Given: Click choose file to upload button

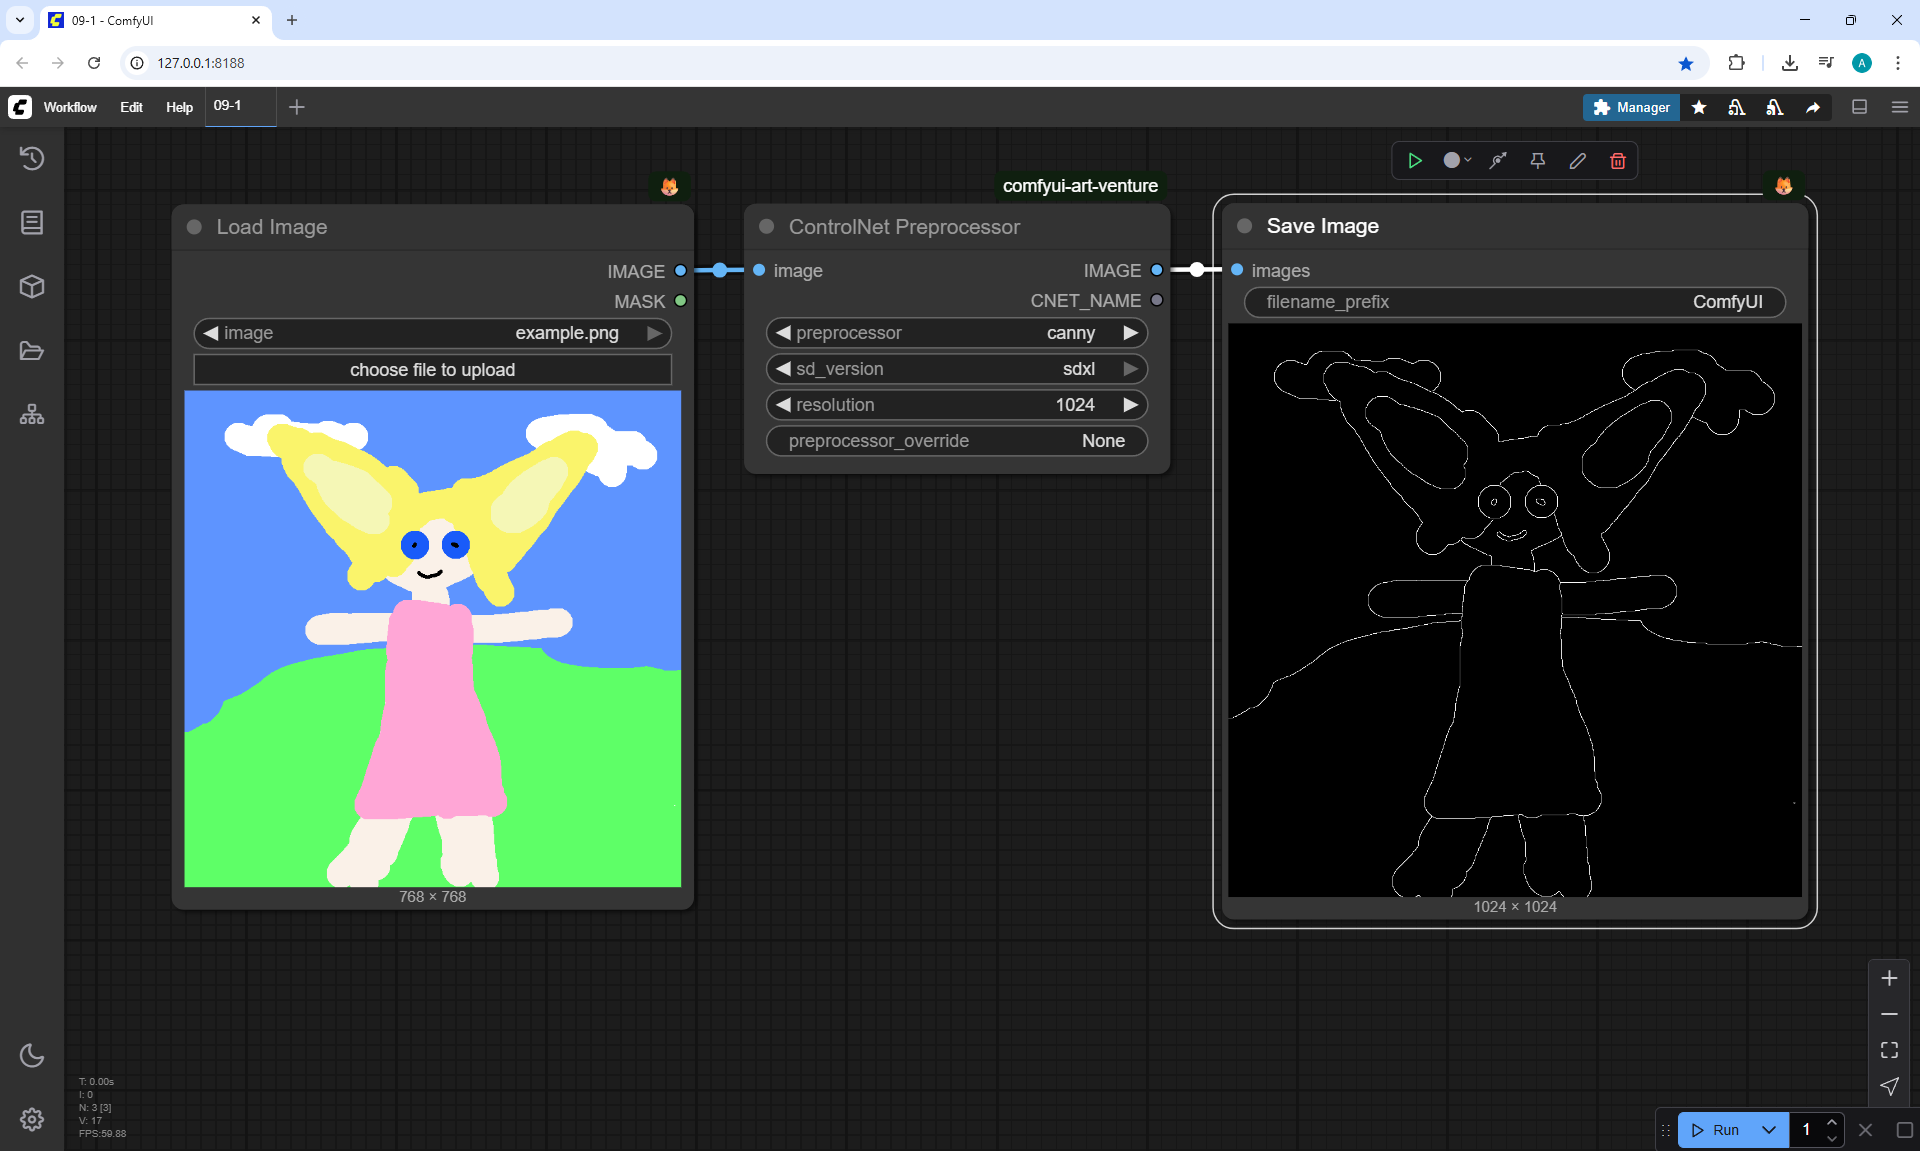Looking at the screenshot, I should (432, 370).
